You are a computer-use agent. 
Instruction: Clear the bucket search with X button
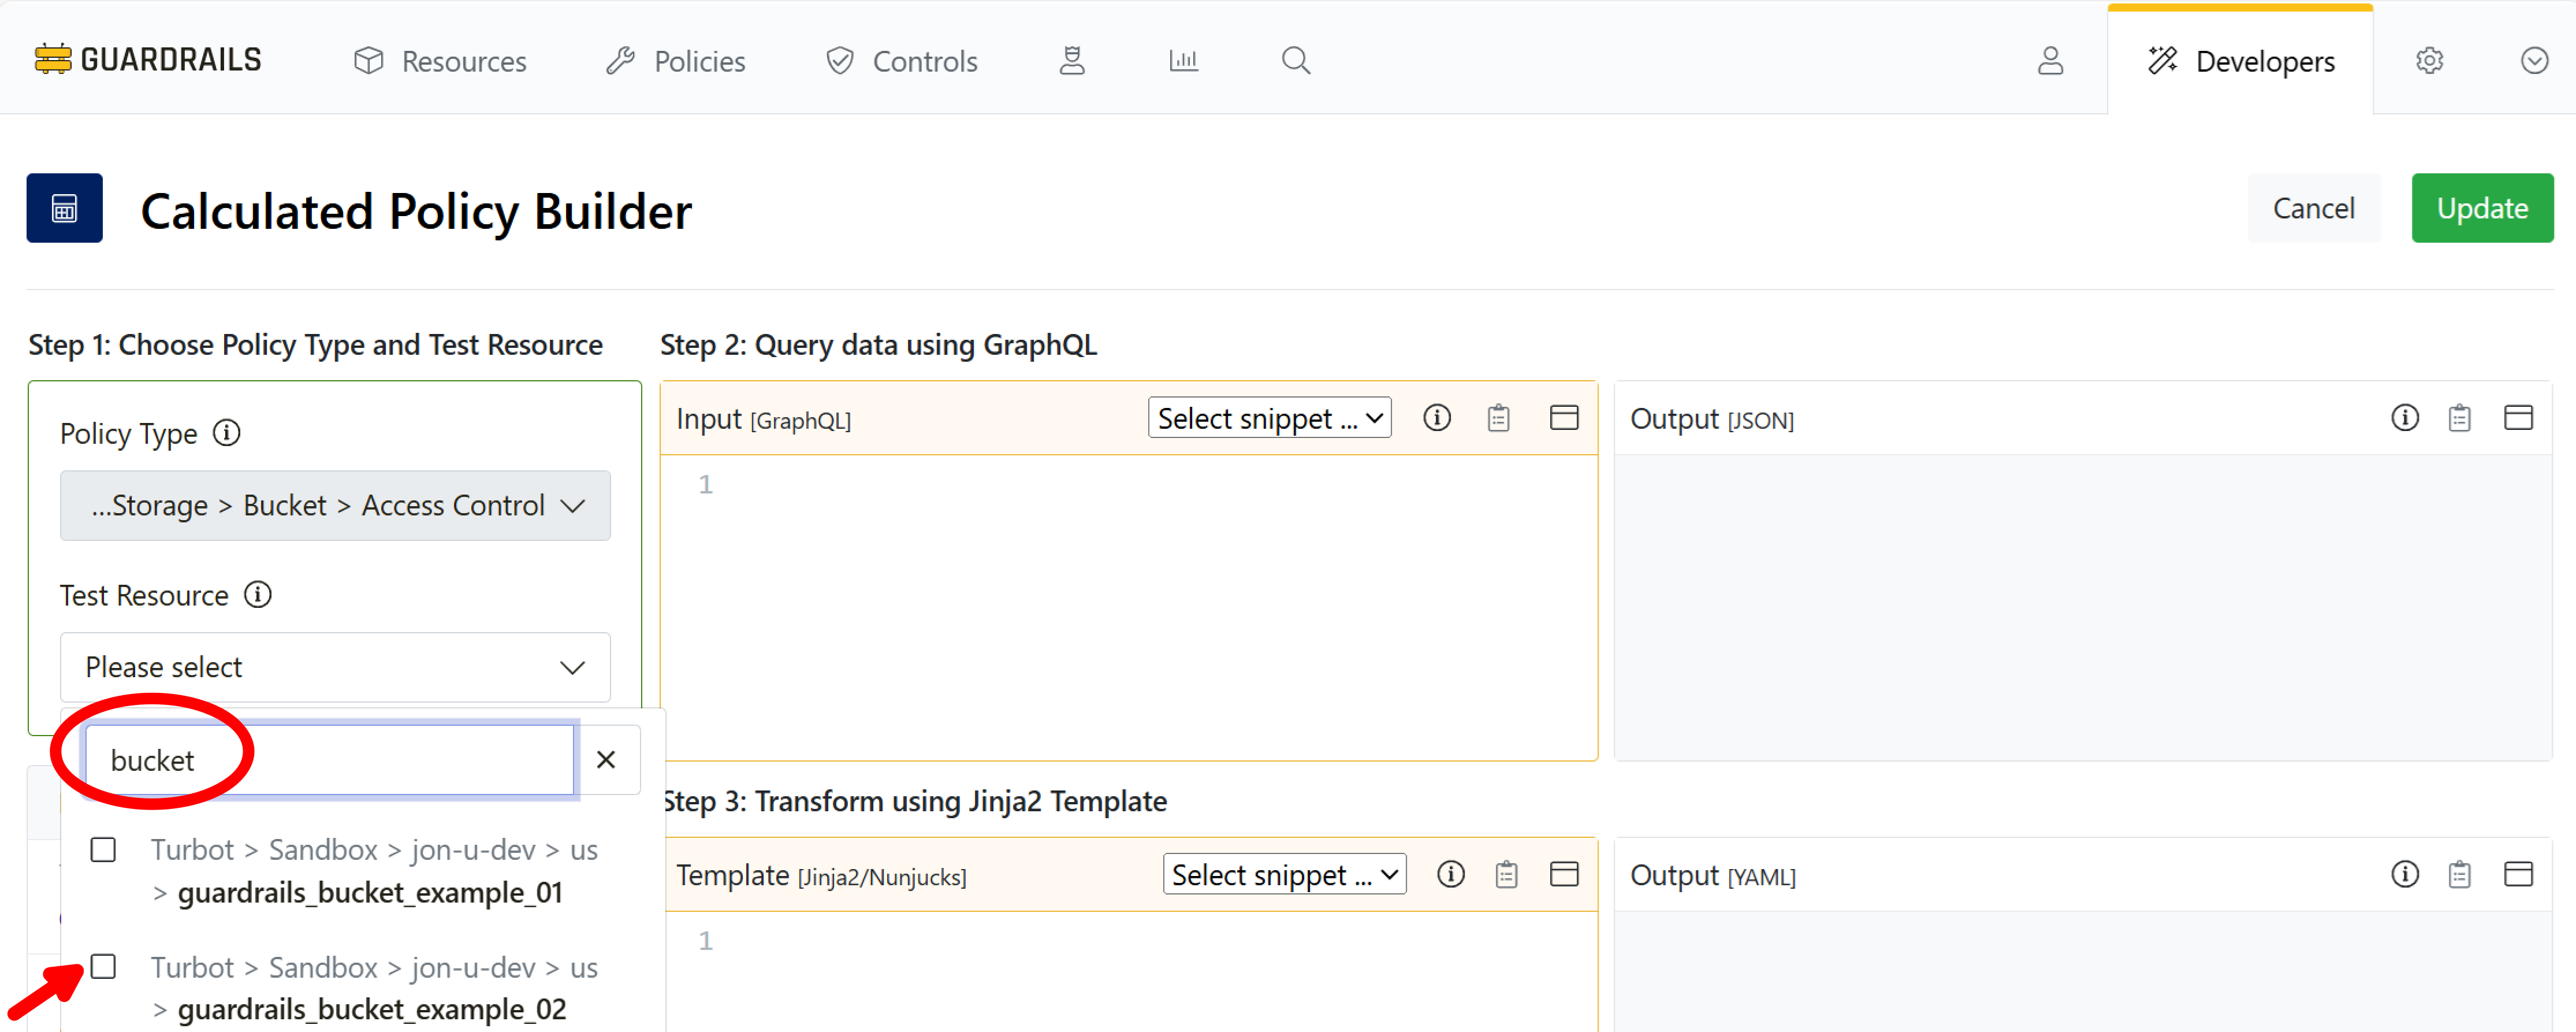tap(606, 760)
